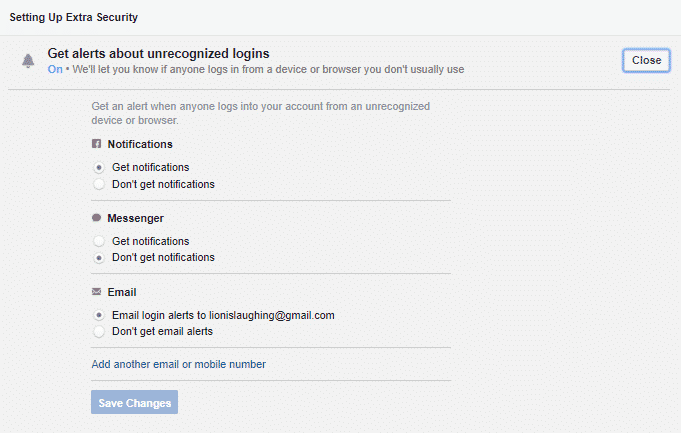Open 'Add another email or mobile number'
Image resolution: width=681 pixels, height=433 pixels.
[x=178, y=364]
